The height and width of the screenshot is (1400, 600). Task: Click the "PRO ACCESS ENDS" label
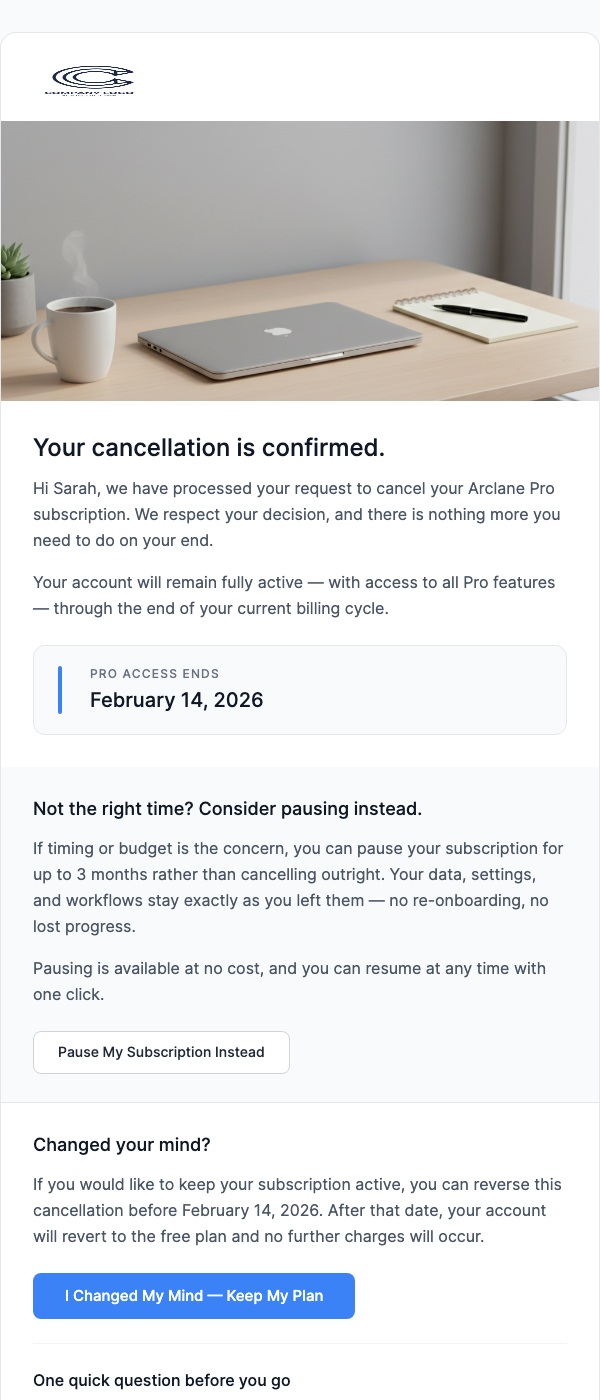[154, 674]
